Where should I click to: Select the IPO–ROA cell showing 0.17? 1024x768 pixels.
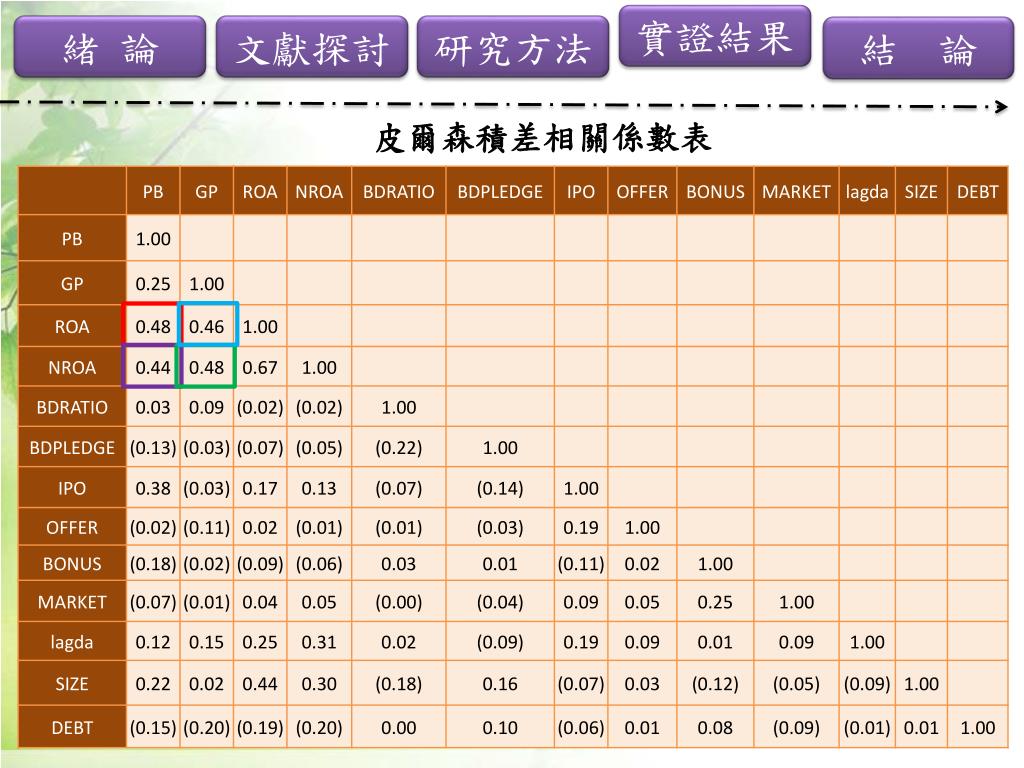click(x=260, y=488)
